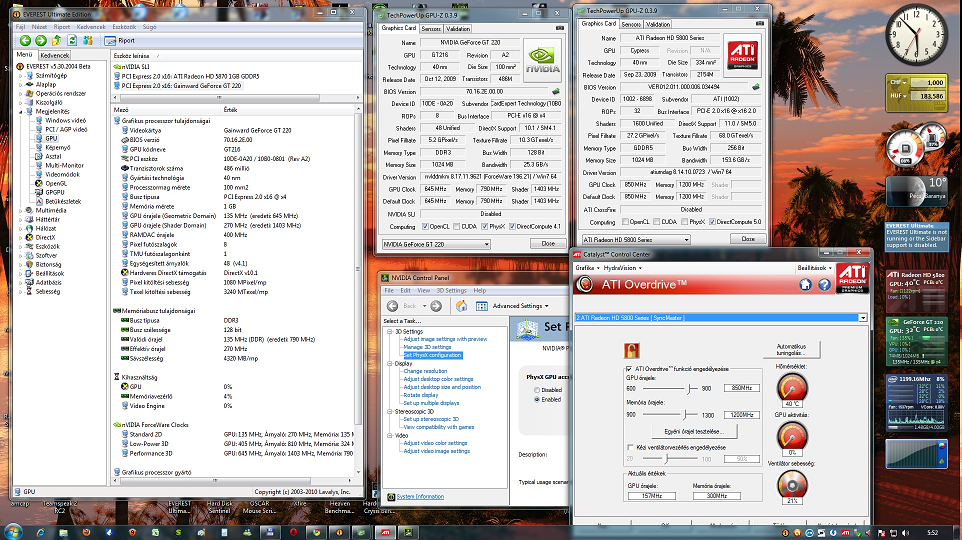962x540 pixels.
Task: Open display selector dropdown in Catalyst Overdrive
Action: click(x=721, y=318)
